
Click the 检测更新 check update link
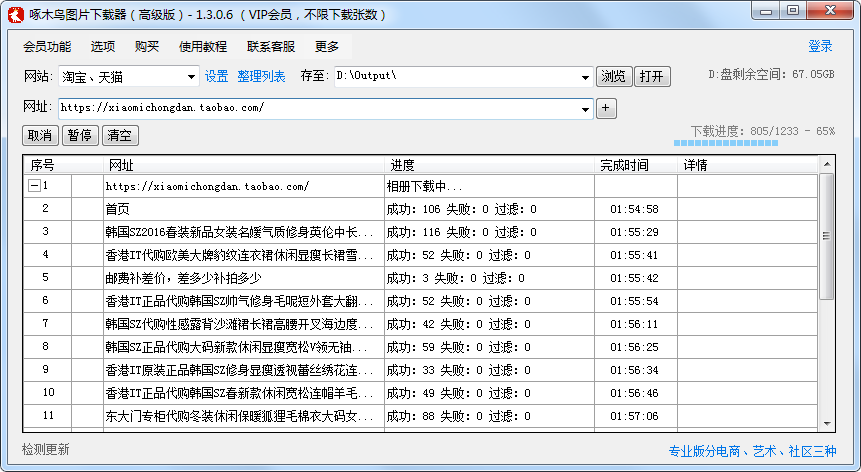46,450
